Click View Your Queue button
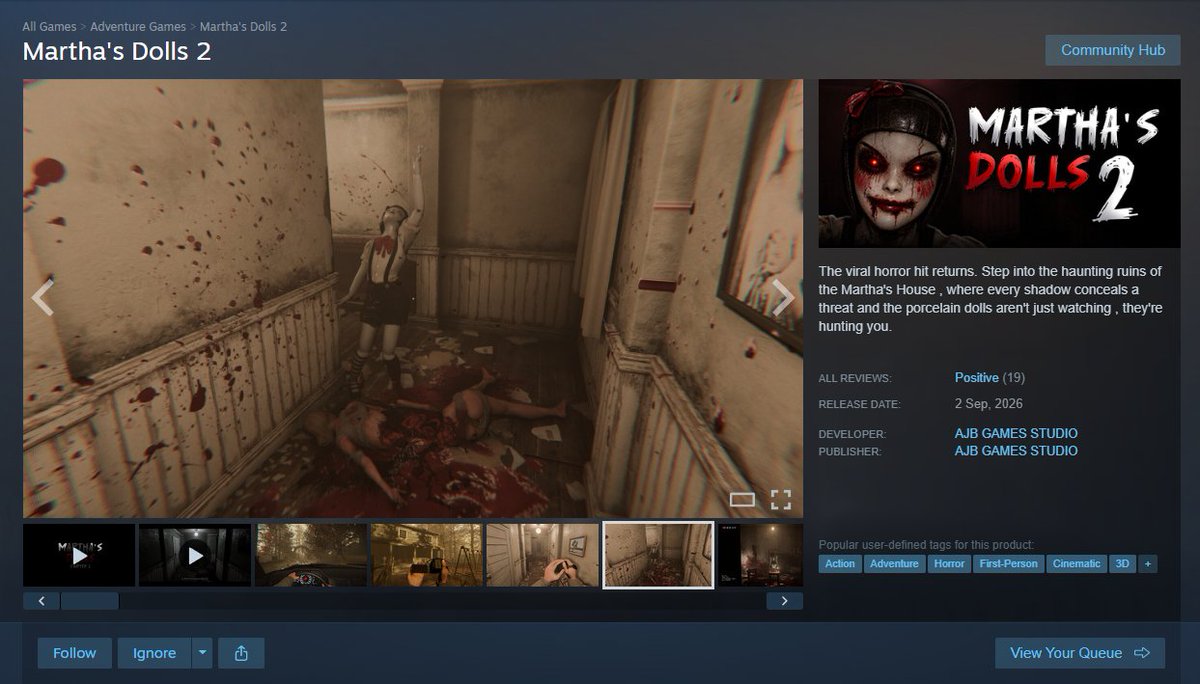 1080,653
